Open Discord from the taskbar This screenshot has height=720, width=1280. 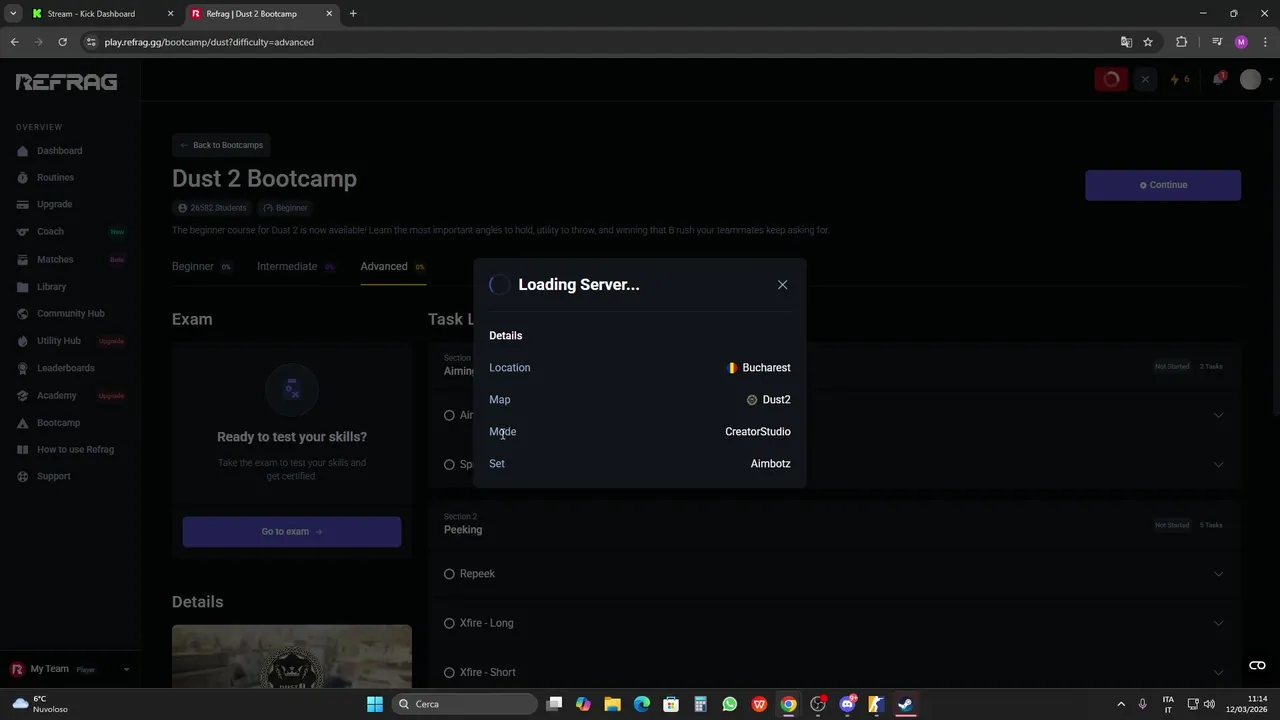[847, 704]
